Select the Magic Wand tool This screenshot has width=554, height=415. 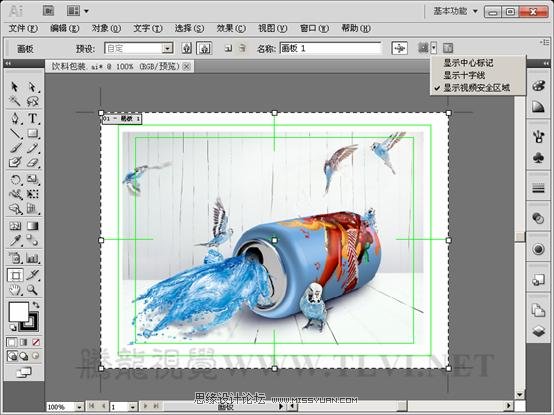pyautogui.click(x=14, y=101)
